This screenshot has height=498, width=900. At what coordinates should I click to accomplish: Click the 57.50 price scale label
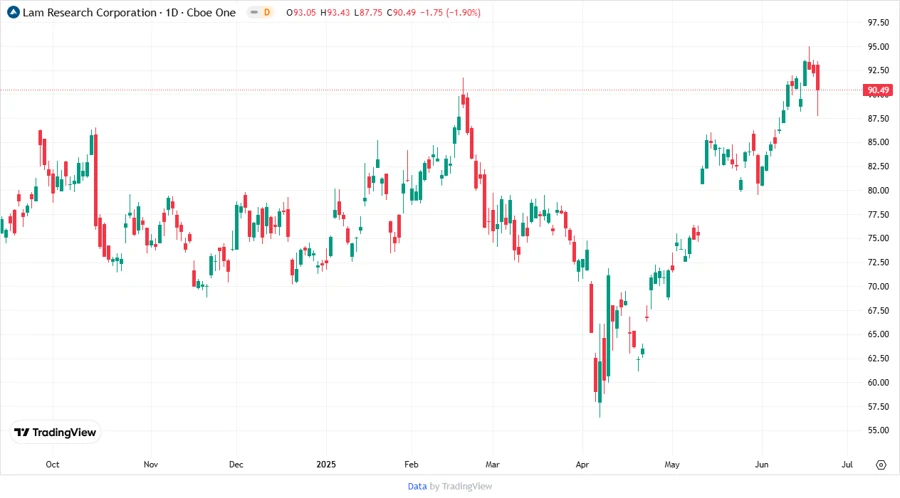click(878, 406)
